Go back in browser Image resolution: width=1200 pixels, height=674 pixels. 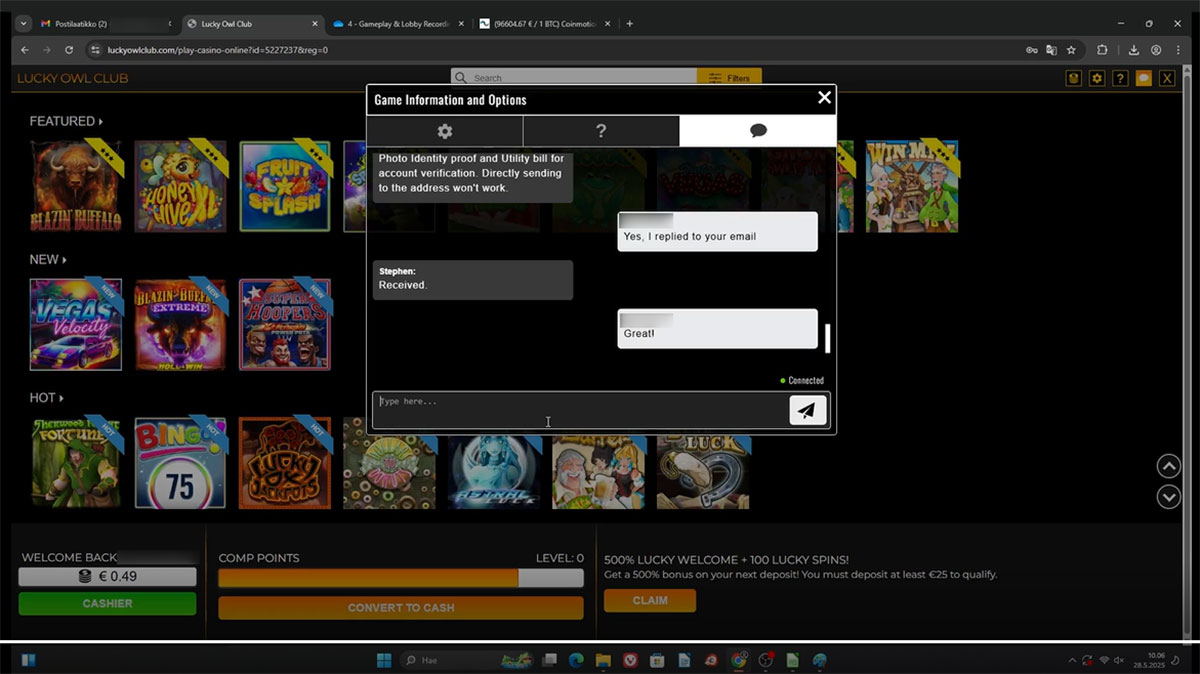pos(24,50)
